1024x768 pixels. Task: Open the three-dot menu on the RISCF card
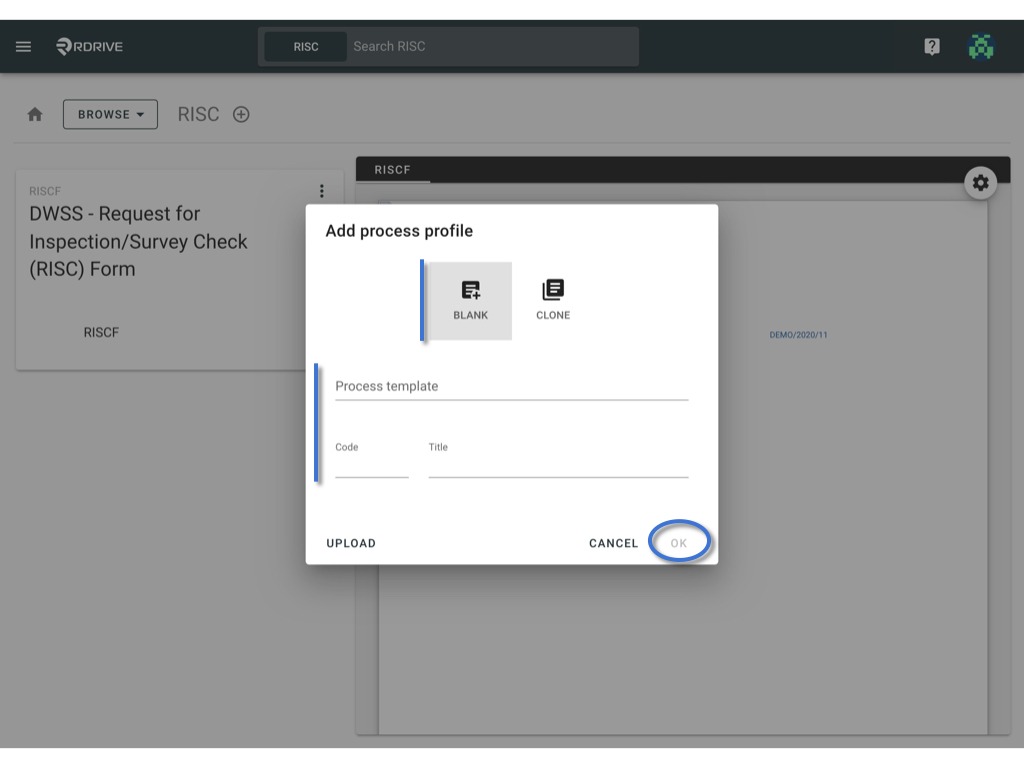[321, 191]
